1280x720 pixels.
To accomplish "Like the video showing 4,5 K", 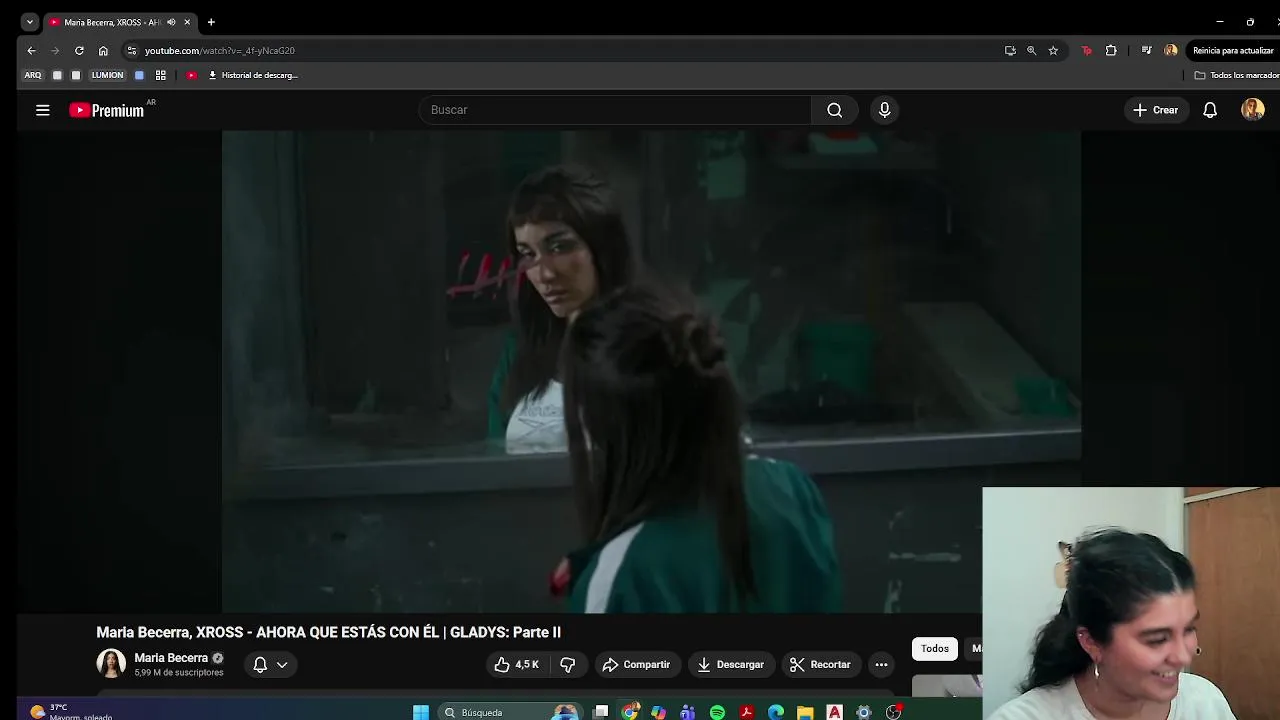I will (517, 664).
